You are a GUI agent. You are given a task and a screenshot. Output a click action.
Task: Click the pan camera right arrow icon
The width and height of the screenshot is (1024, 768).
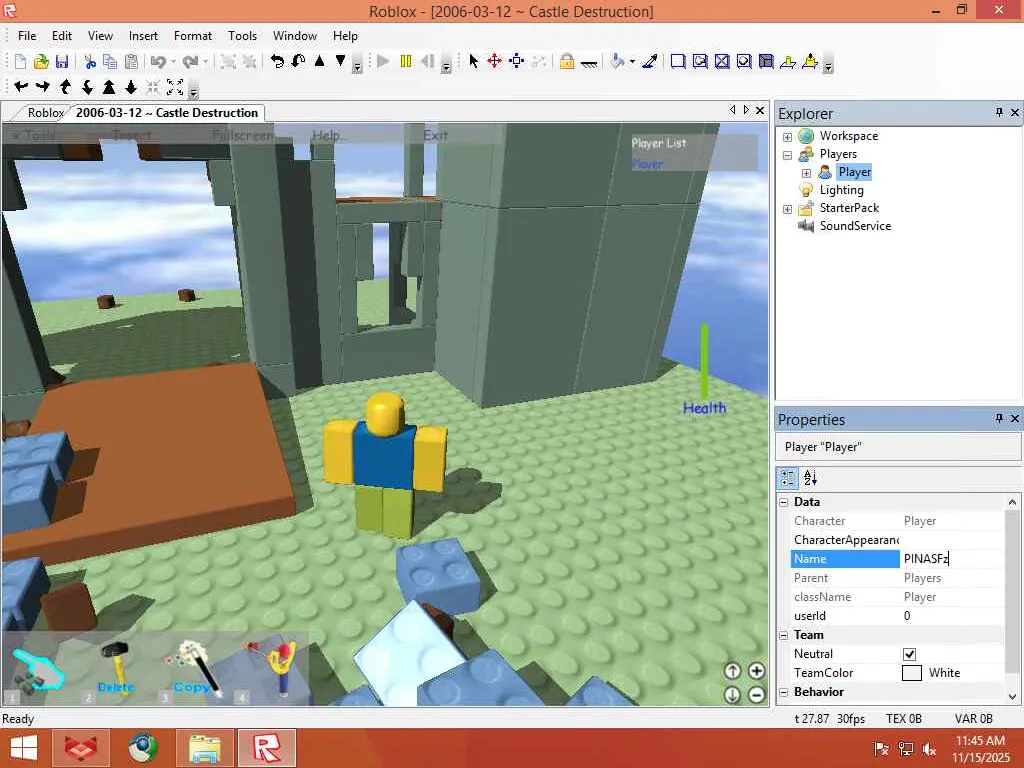coord(42,86)
